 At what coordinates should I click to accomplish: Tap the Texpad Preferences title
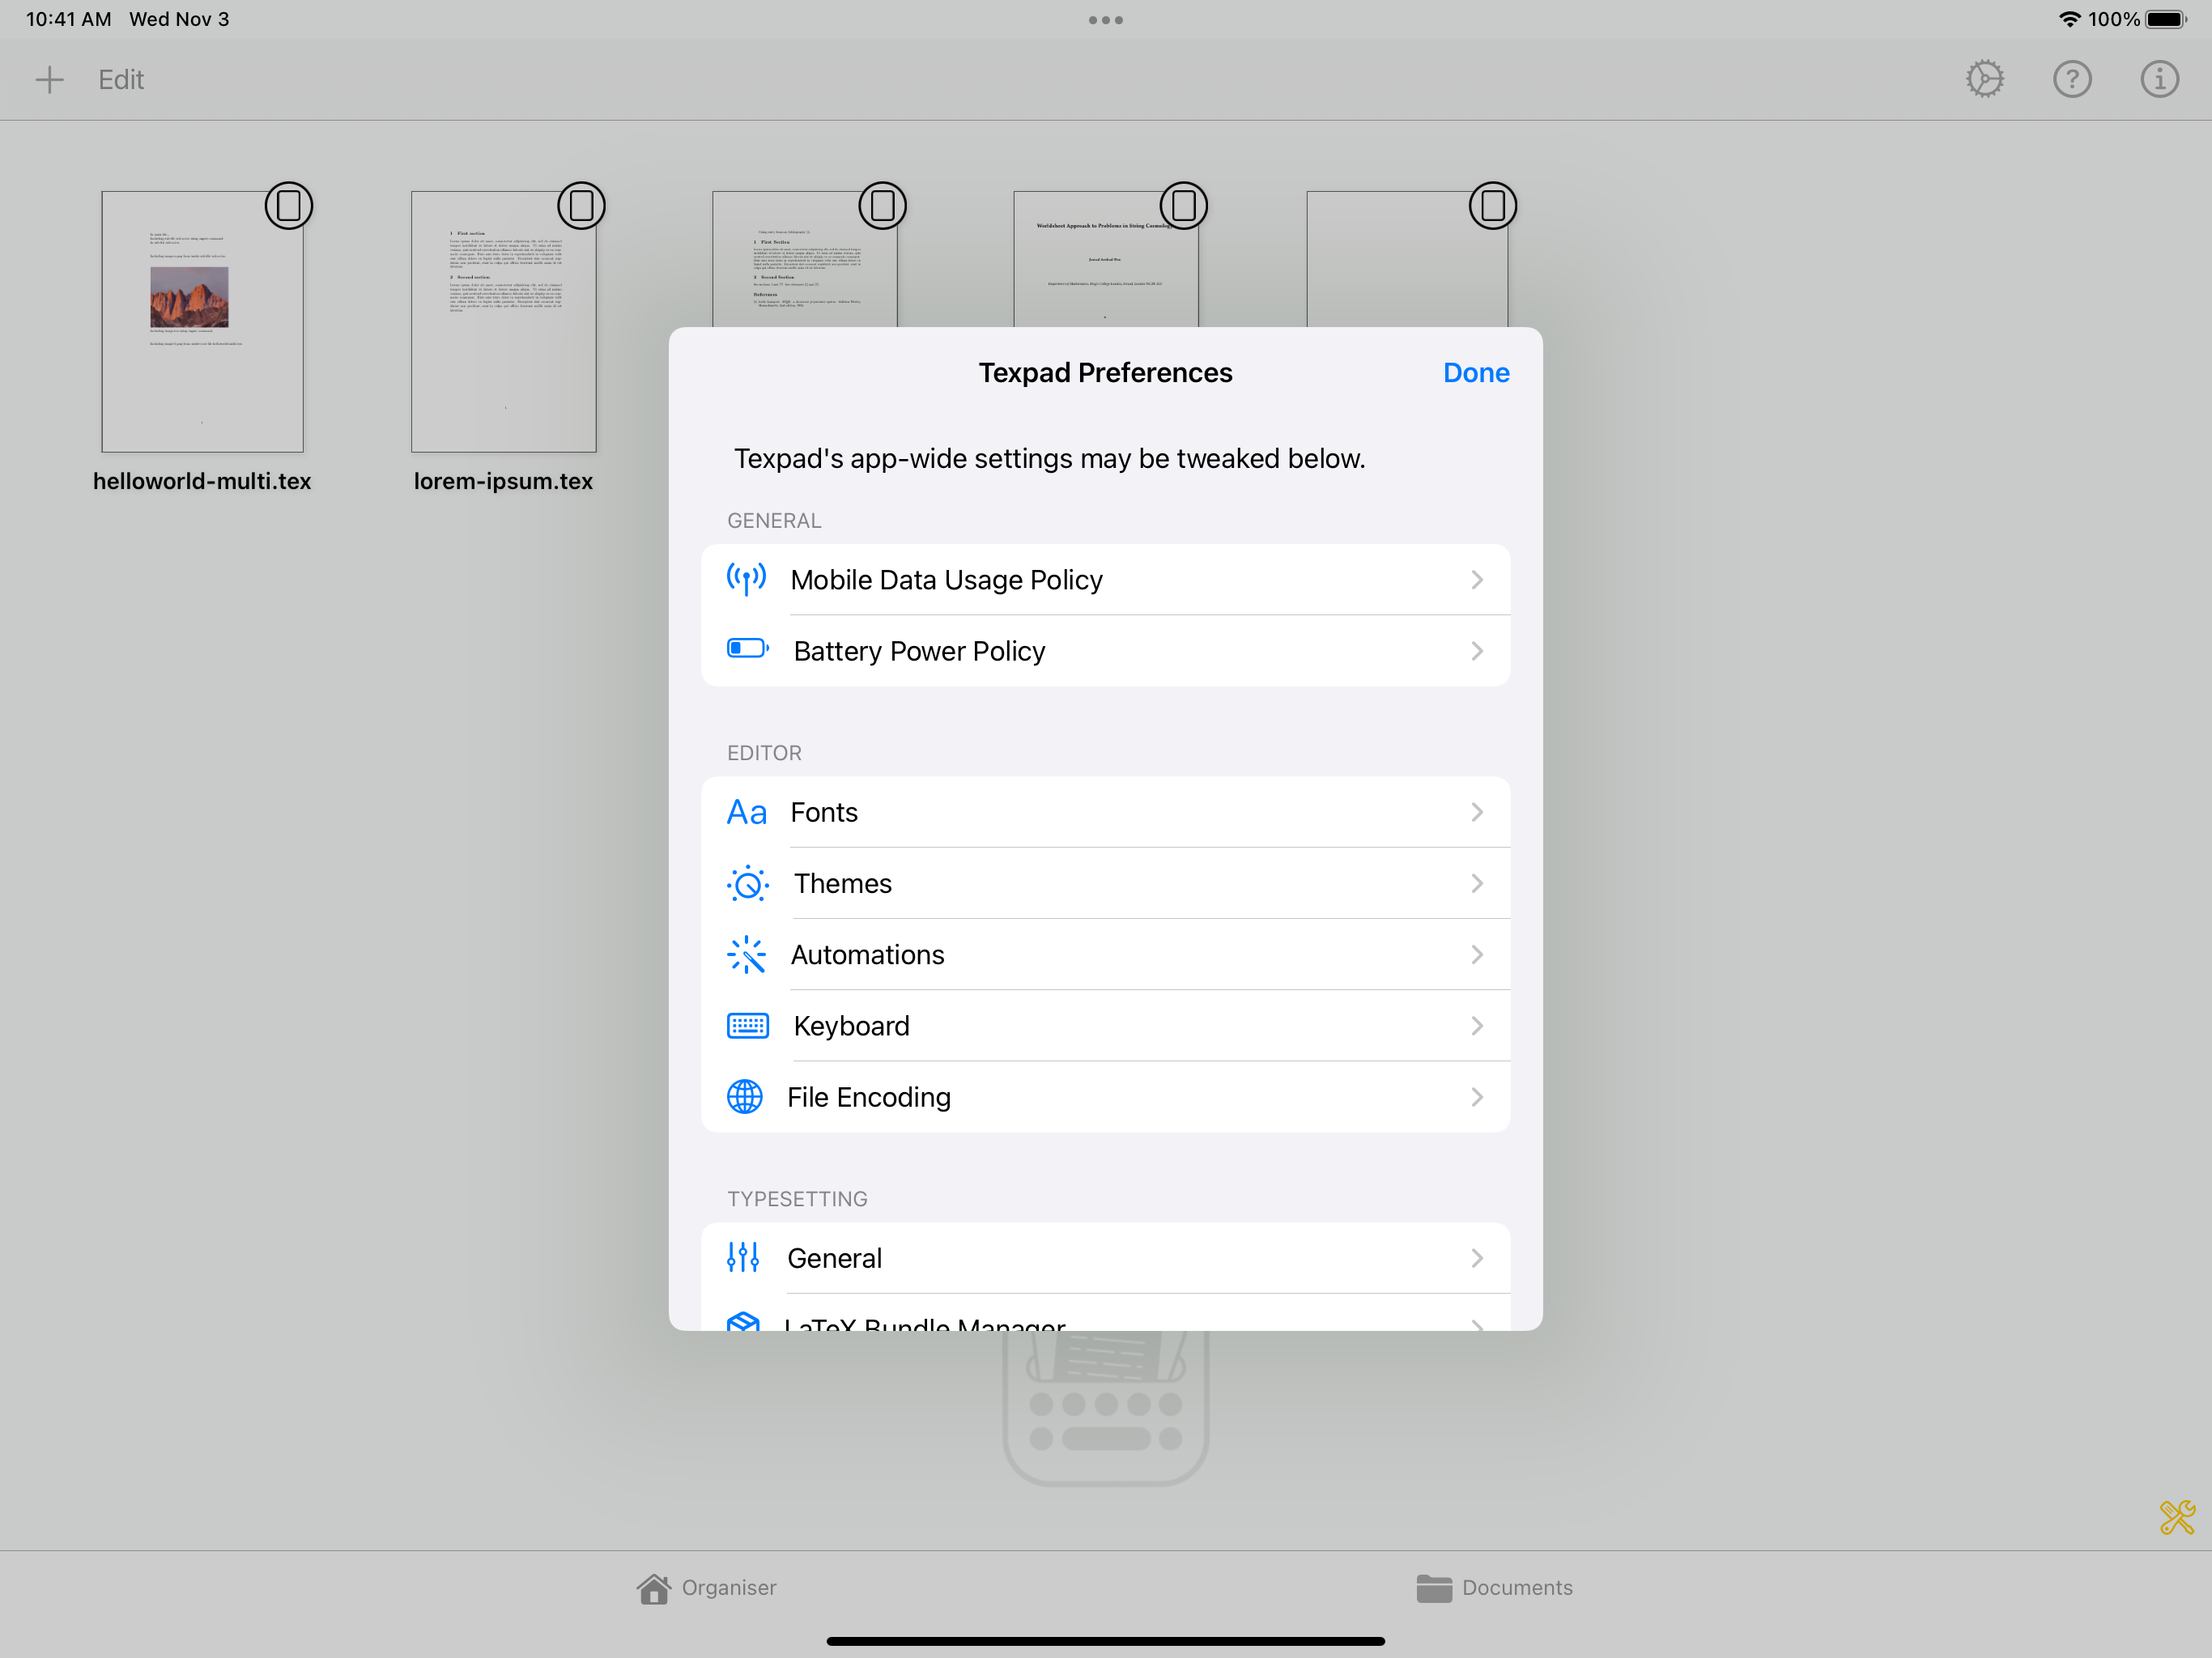click(1105, 373)
